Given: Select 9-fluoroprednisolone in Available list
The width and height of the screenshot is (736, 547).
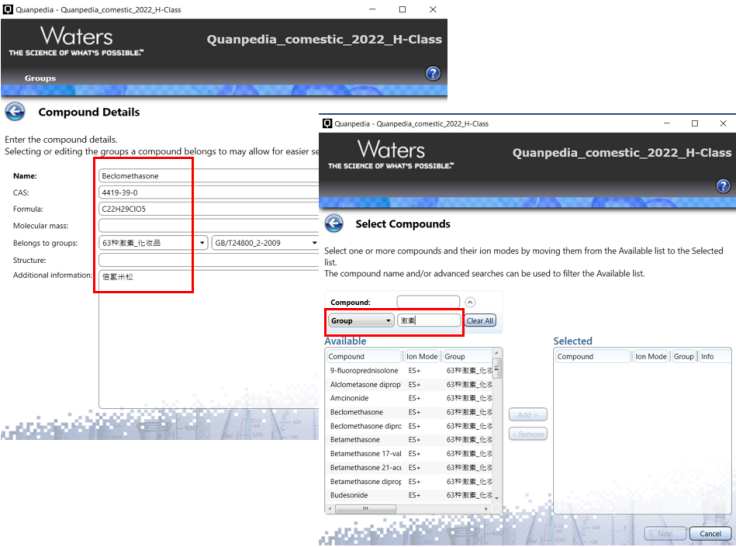Looking at the screenshot, I should (x=410, y=370).
